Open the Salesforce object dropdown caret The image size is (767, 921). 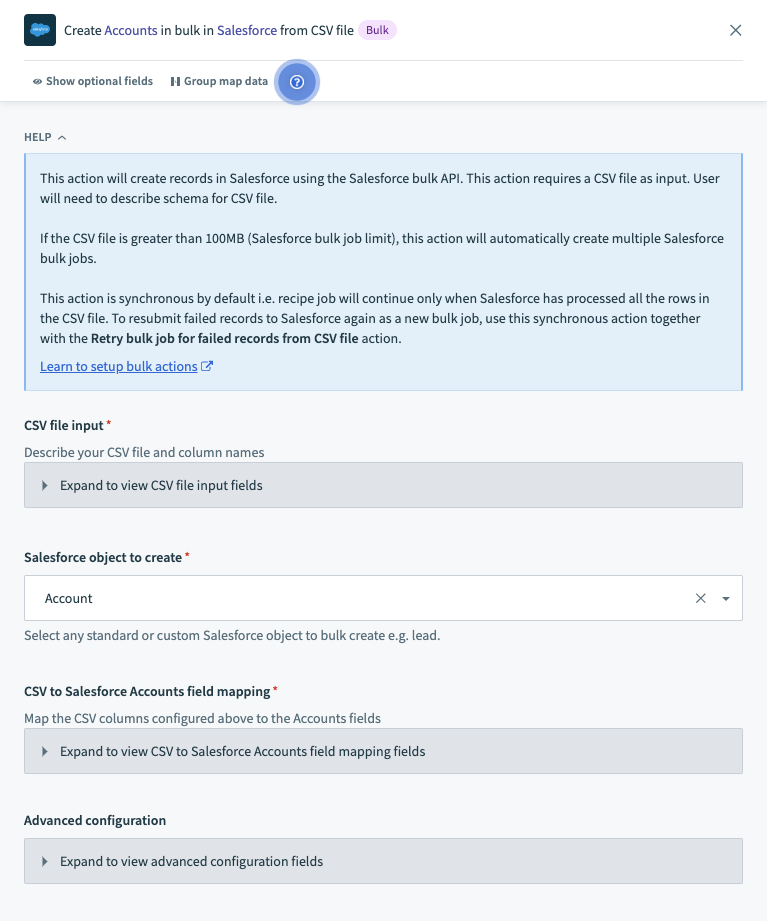(x=724, y=598)
